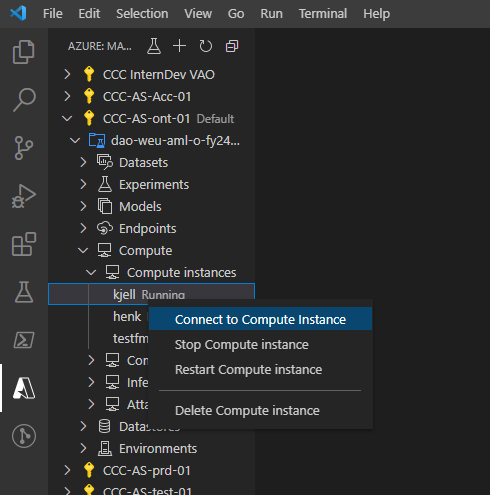This screenshot has width=490, height=495.
Task: Refresh the Azure Machine Learning tree
Action: pos(205,46)
